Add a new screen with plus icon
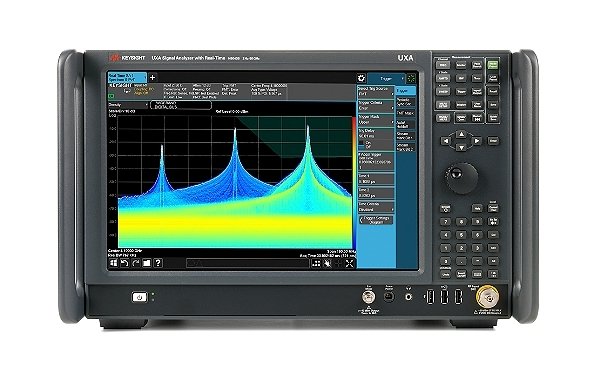 (152, 77)
